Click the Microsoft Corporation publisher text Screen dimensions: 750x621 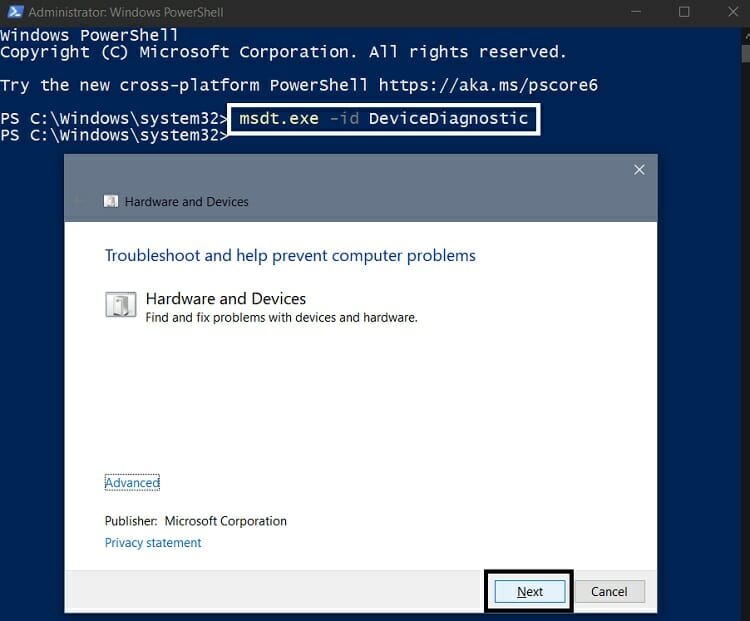click(225, 521)
